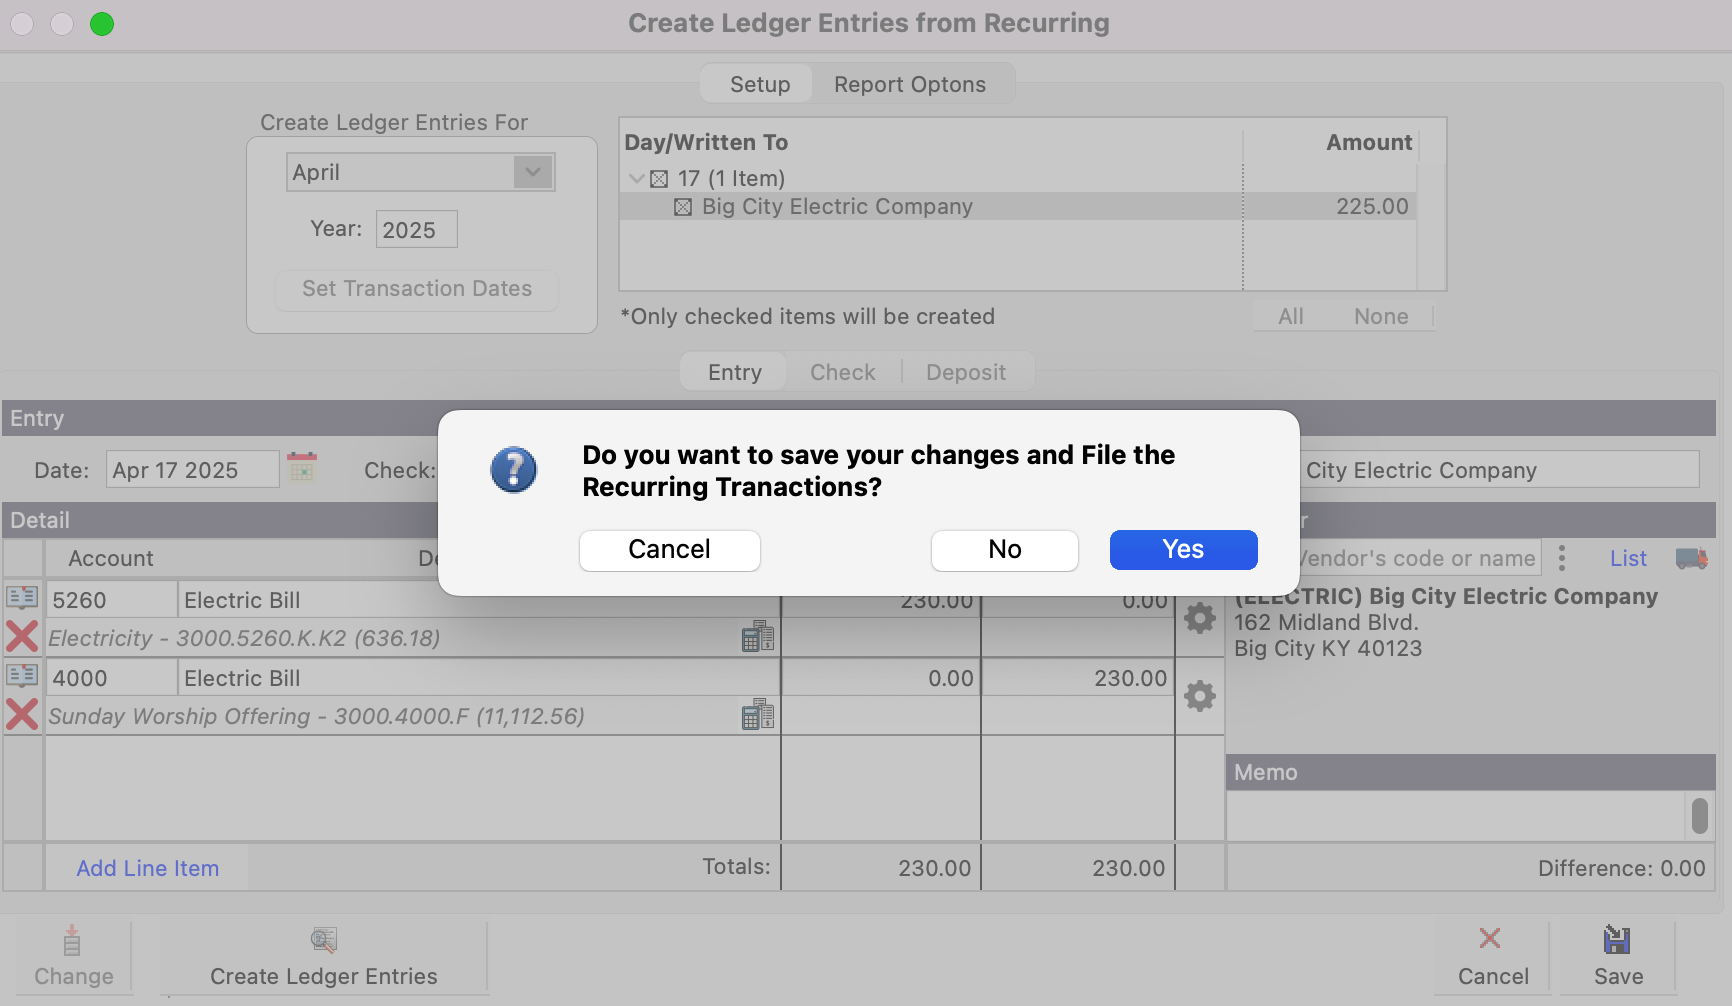Click the Year input field

click(416, 230)
